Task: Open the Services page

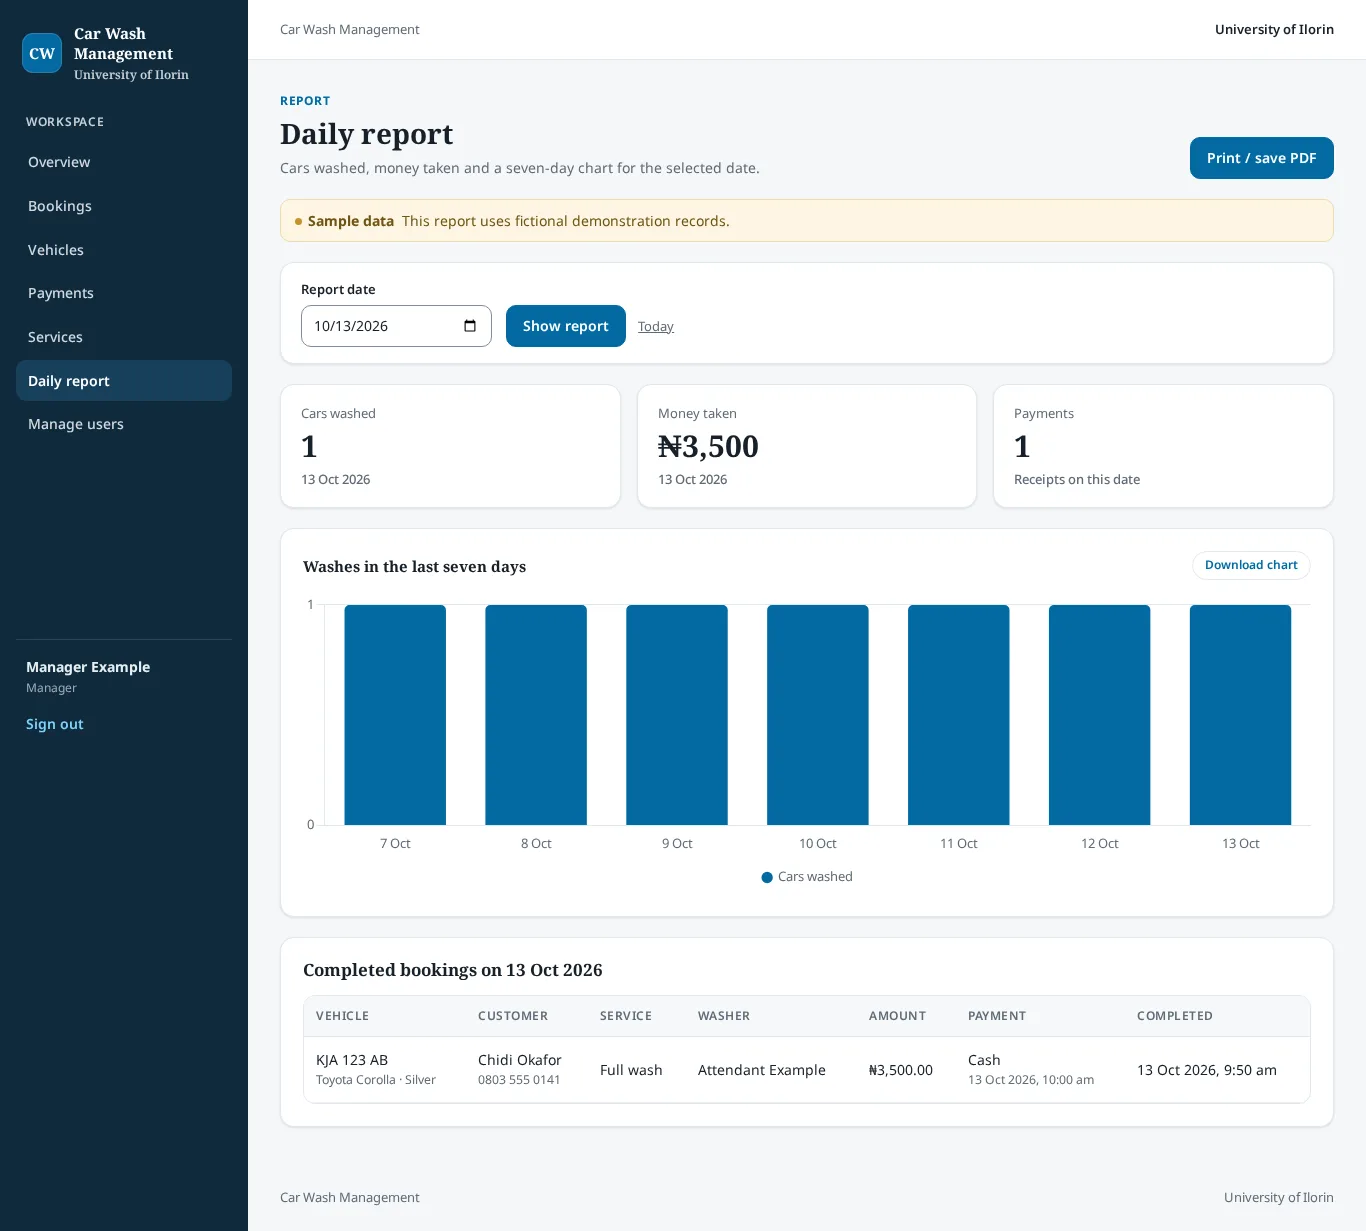Action: (124, 337)
